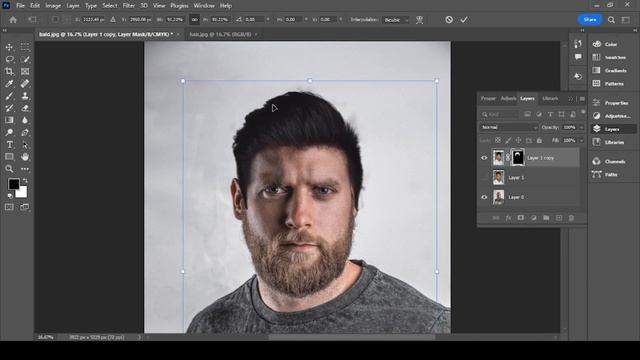This screenshot has height=360, width=640.
Task: Open the layer filter Kind dropdown
Action: point(500,115)
